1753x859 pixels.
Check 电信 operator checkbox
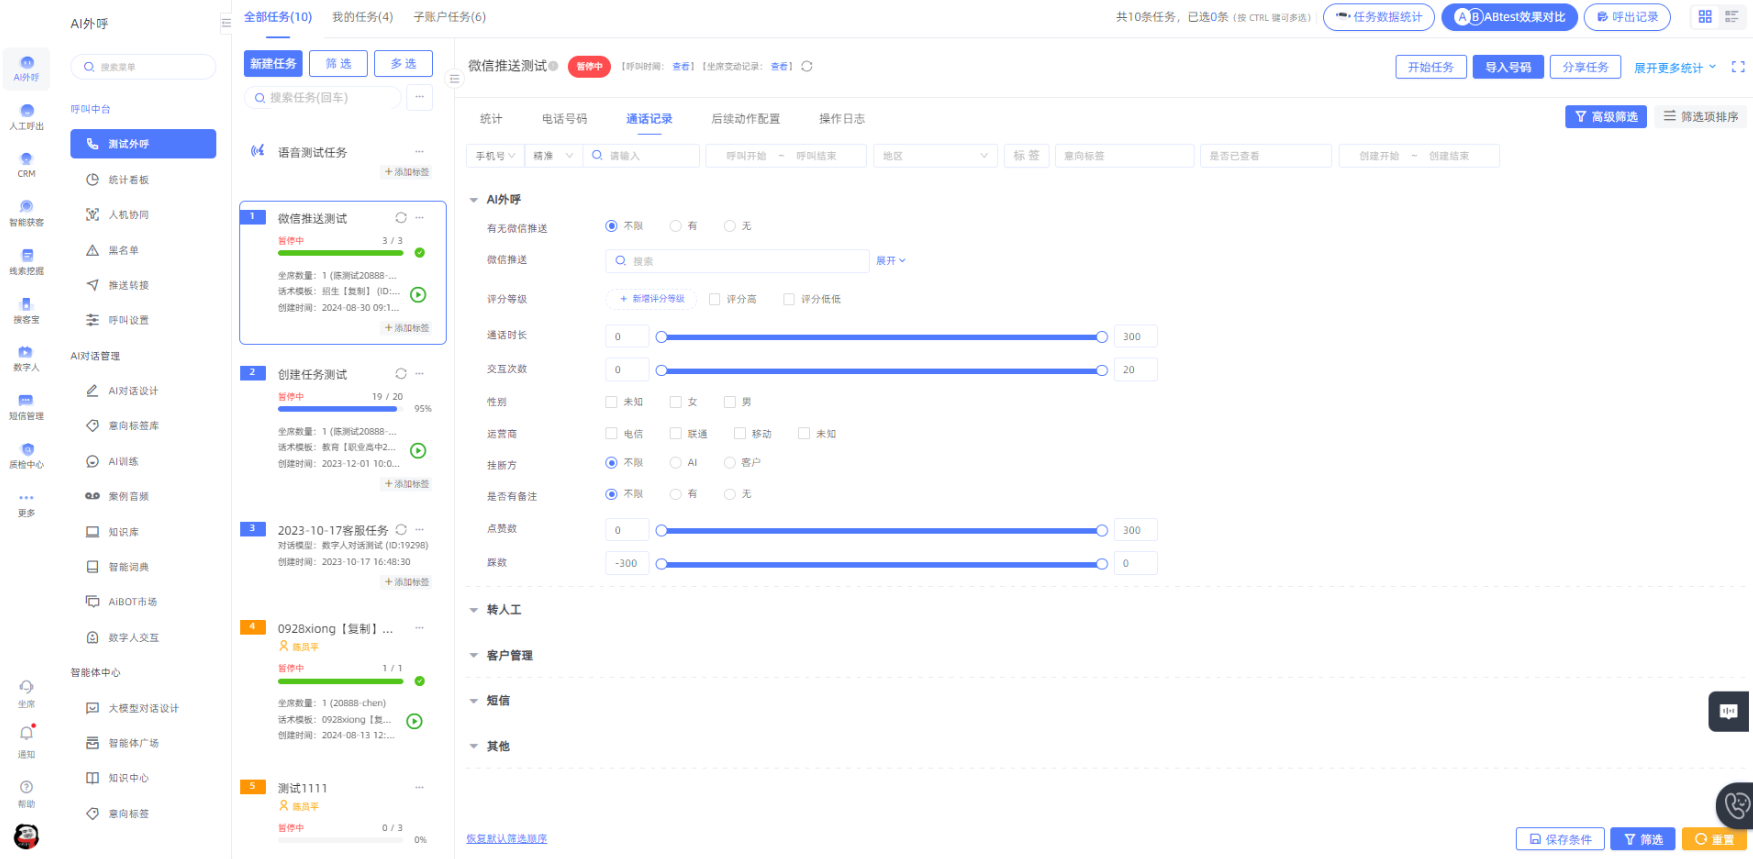pos(612,434)
